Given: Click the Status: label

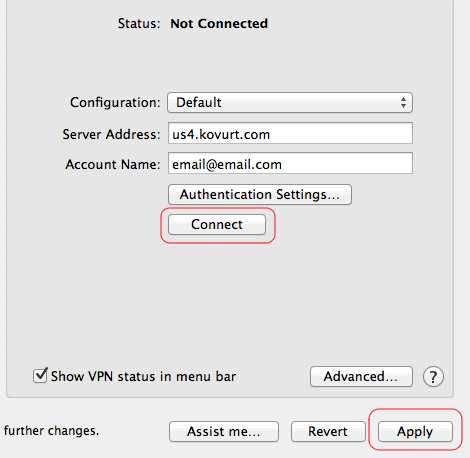Looking at the screenshot, I should [139, 24].
